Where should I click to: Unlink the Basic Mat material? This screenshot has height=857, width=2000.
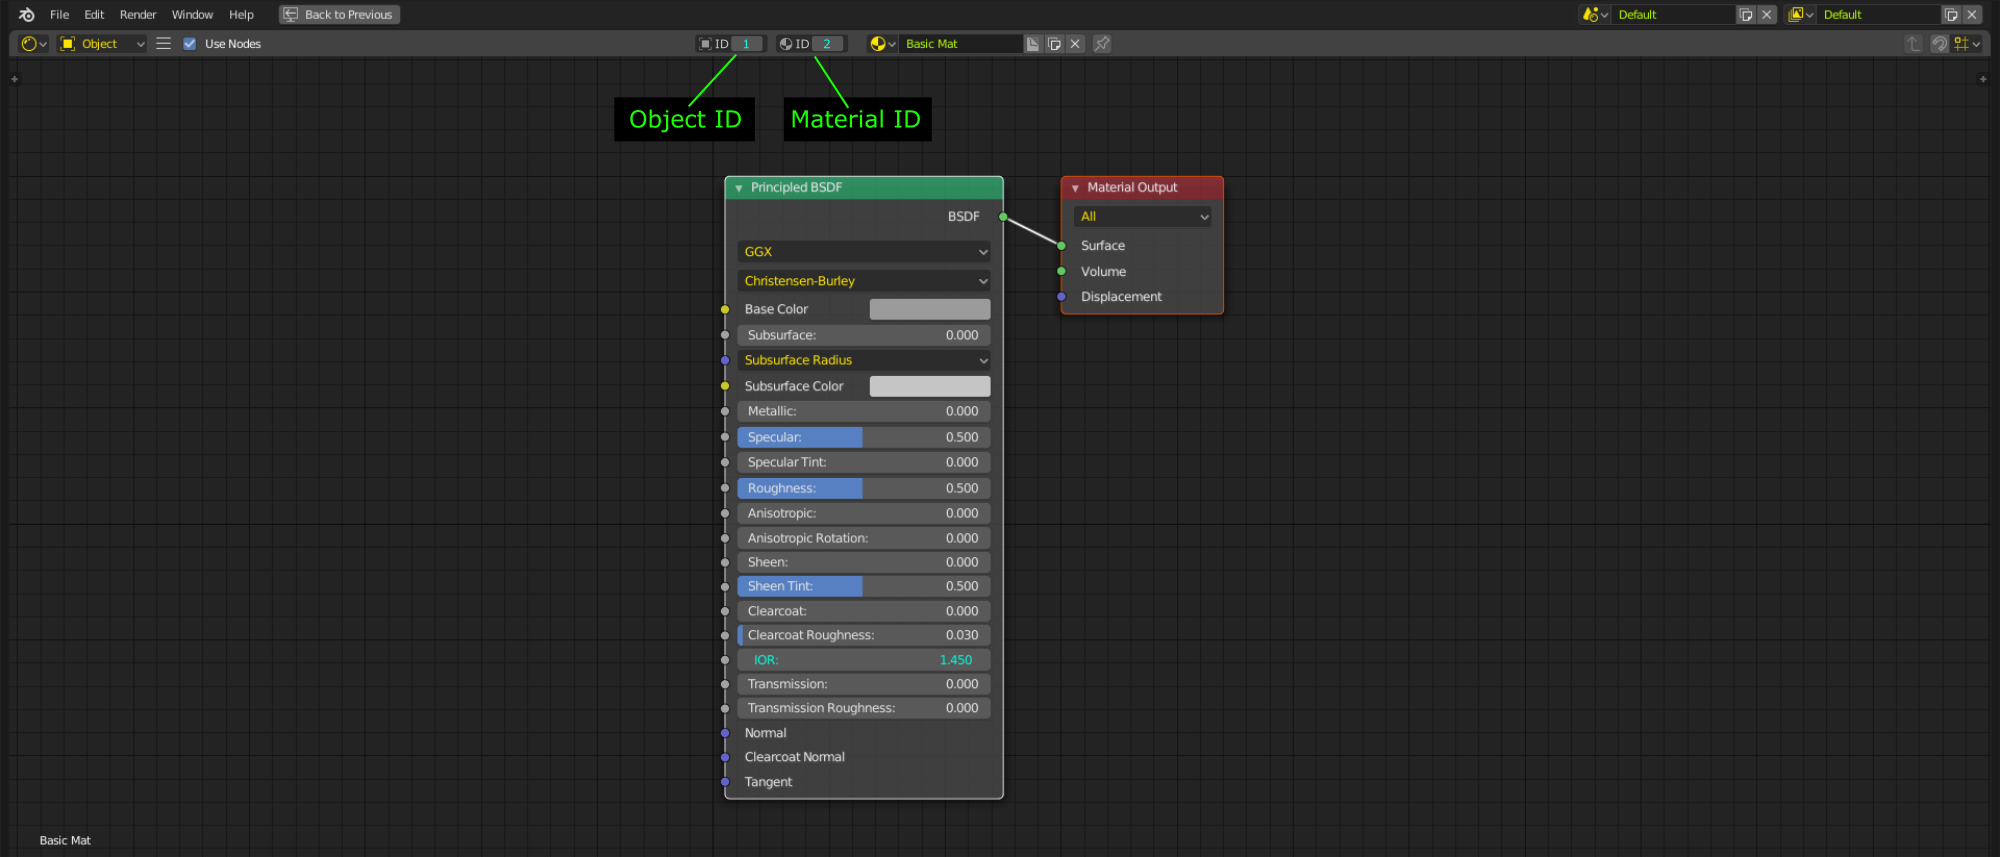click(x=1075, y=44)
